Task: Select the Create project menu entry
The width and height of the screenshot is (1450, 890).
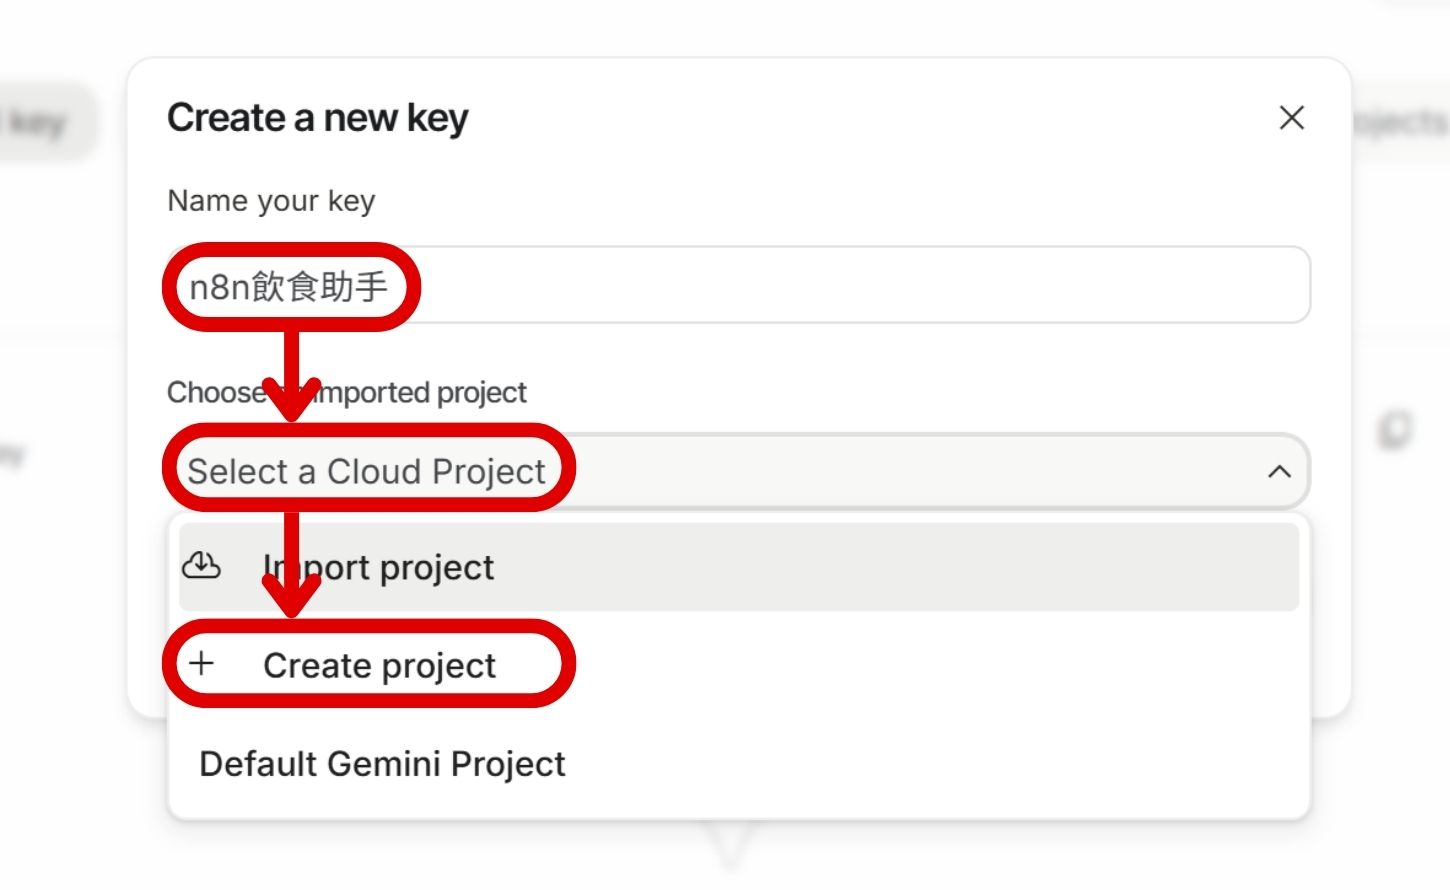Action: coord(379,665)
